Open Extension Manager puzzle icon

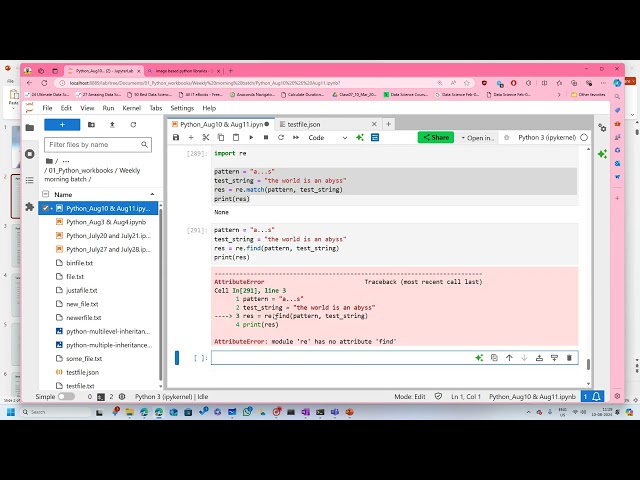29,207
